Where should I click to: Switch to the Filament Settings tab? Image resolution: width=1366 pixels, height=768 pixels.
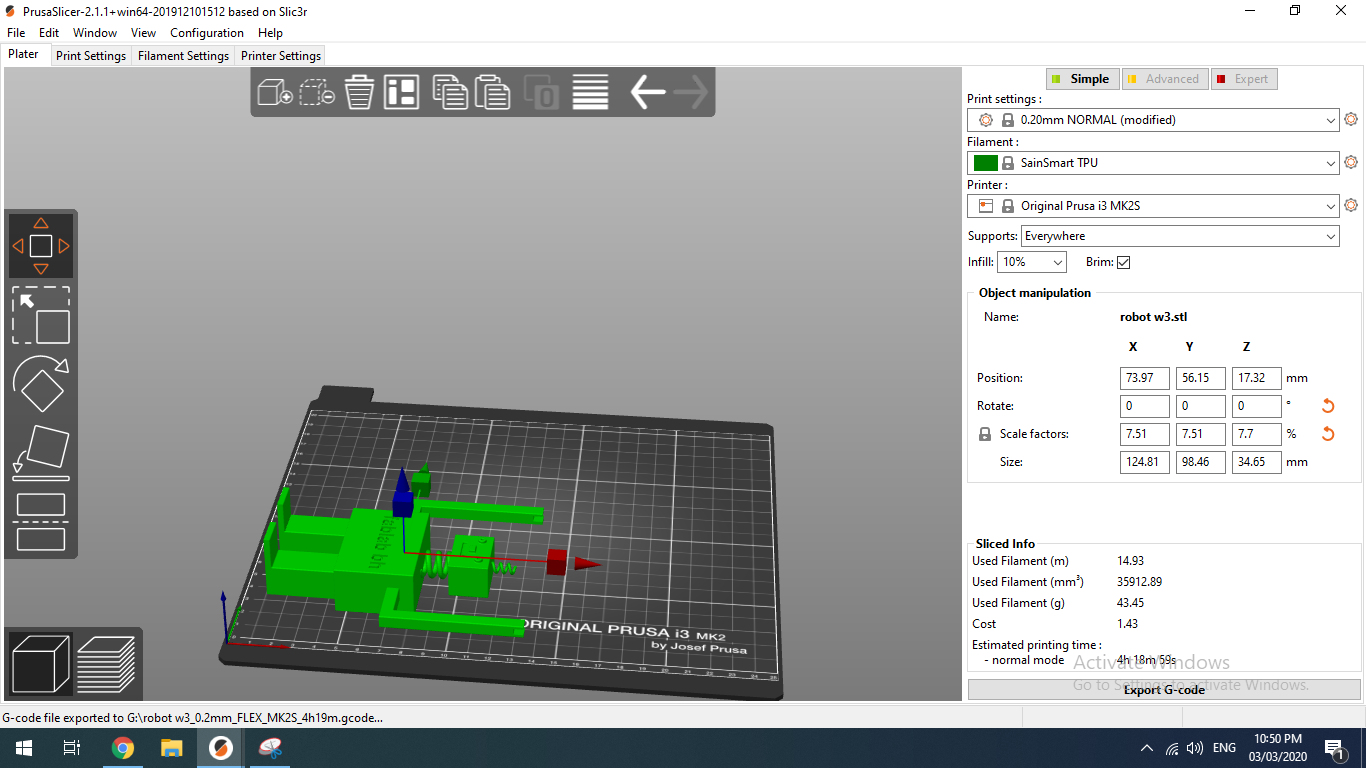(x=183, y=56)
